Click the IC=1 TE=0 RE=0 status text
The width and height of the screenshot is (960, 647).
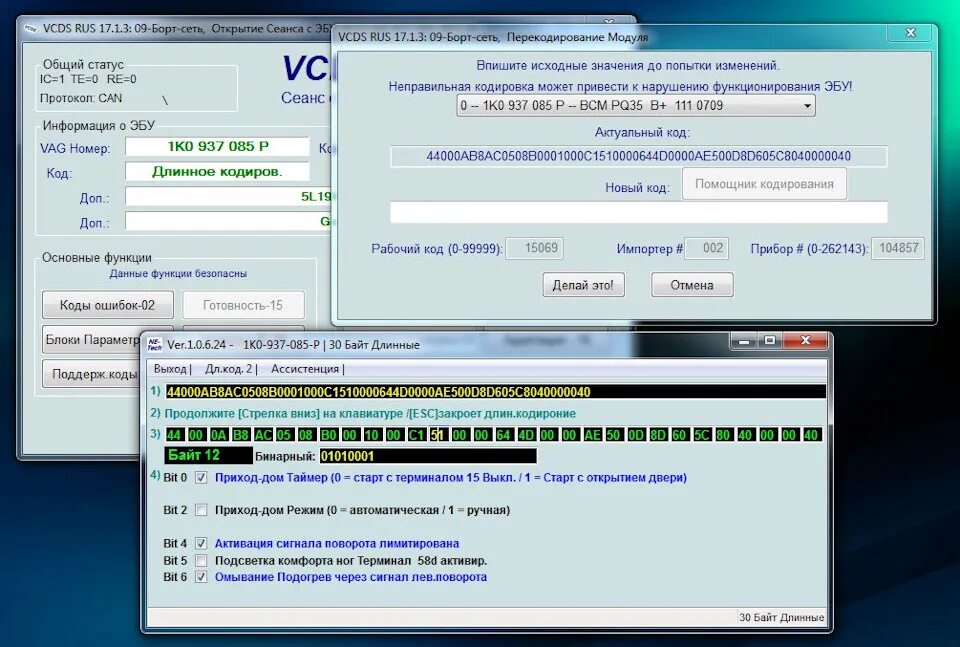(88, 79)
